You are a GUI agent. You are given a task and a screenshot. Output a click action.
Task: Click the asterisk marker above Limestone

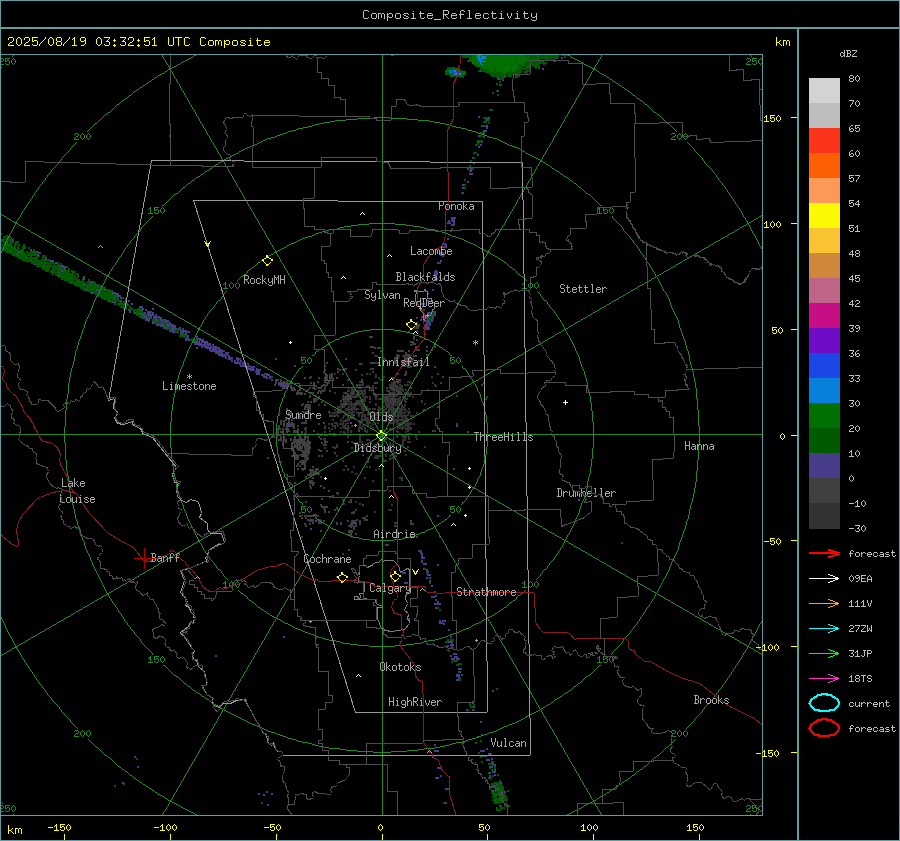point(189,377)
